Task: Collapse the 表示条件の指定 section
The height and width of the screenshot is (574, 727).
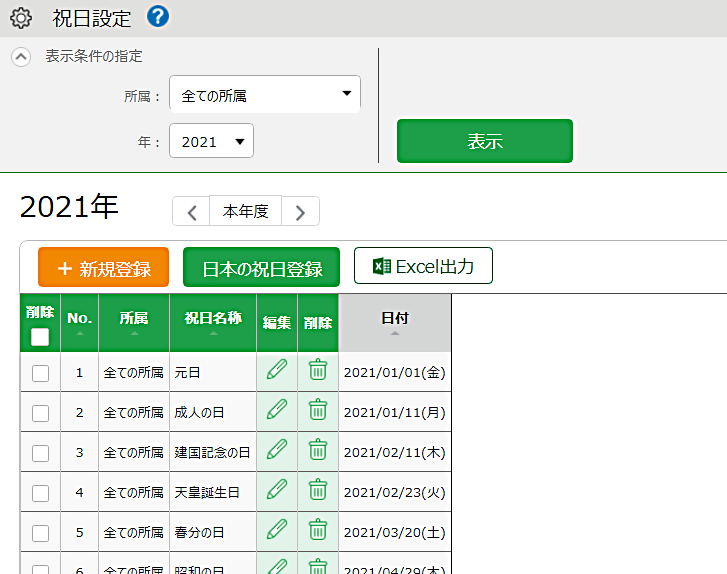Action: [21, 57]
